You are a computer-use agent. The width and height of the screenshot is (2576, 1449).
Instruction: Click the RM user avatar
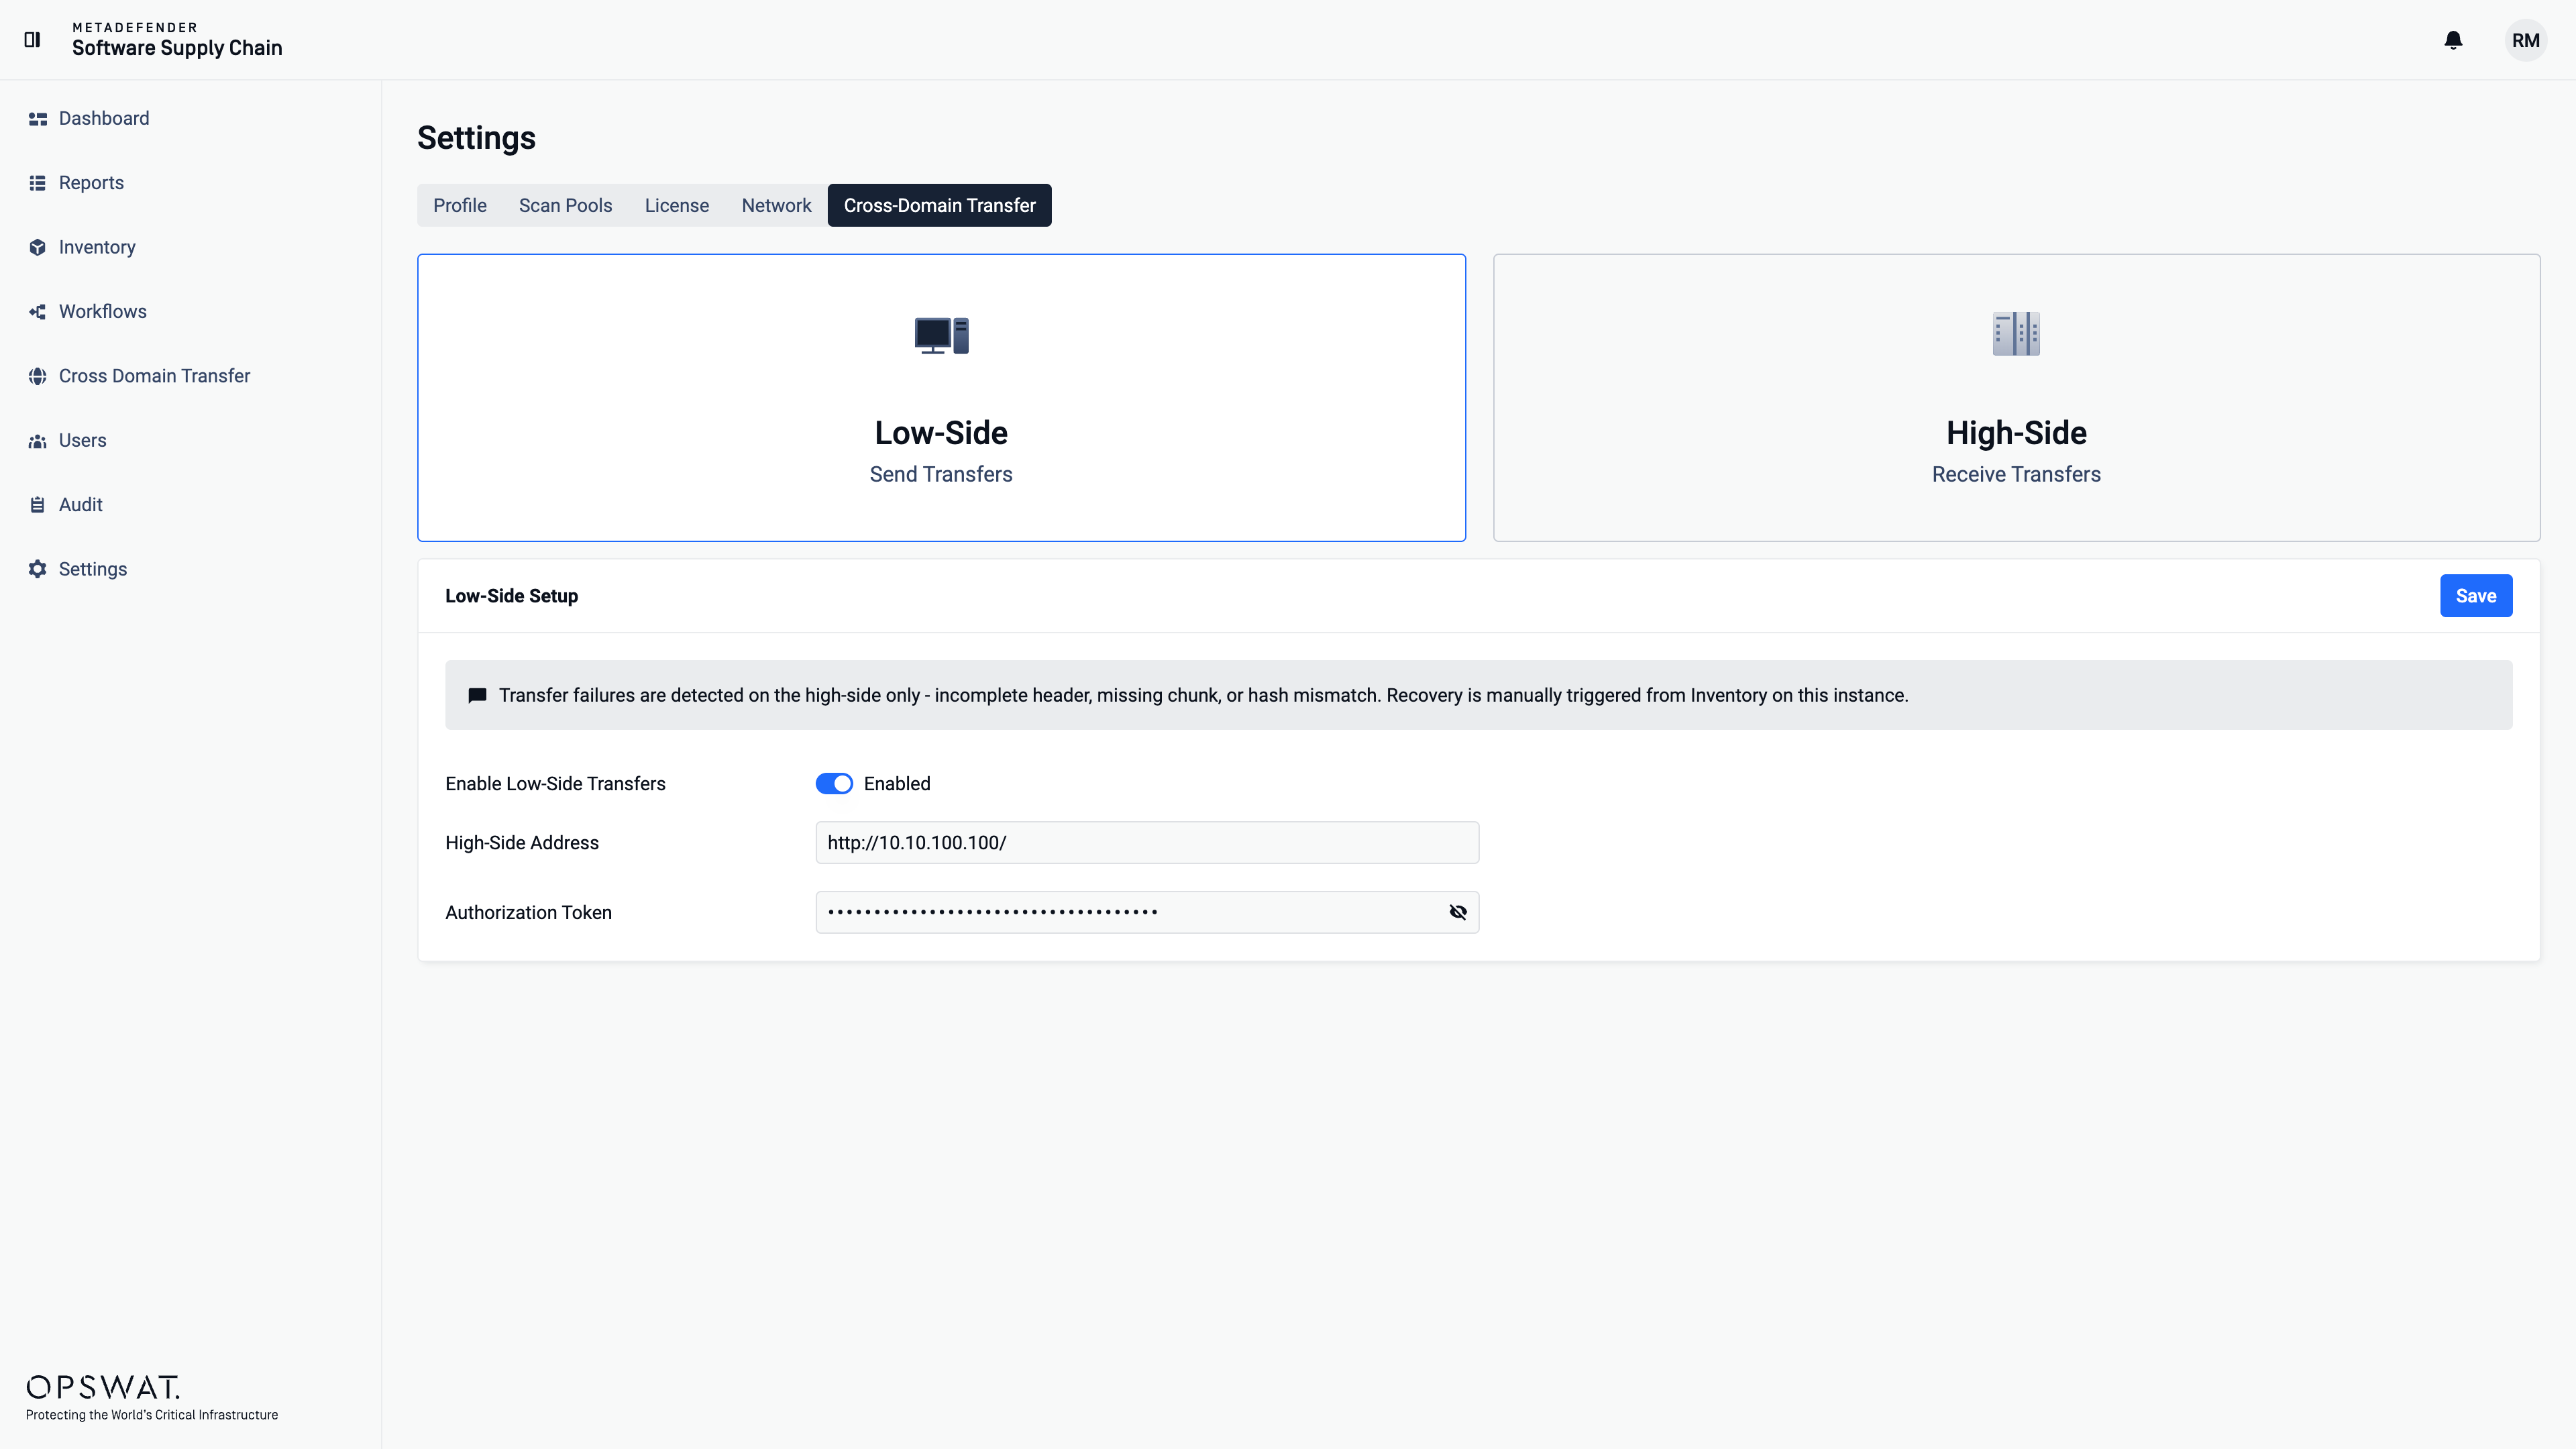point(2524,40)
